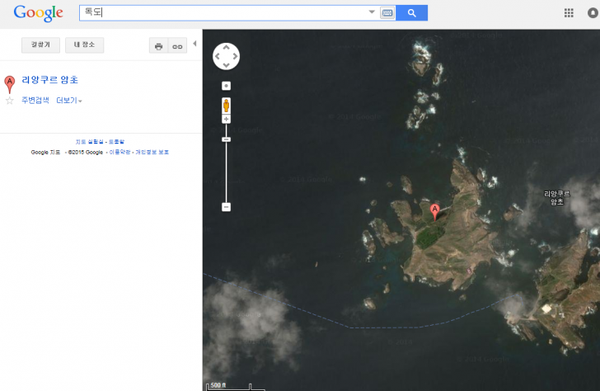Viewport: 600px width, 391px height.
Task: Open 개인정보 보호 privacy link
Action: 152,152
